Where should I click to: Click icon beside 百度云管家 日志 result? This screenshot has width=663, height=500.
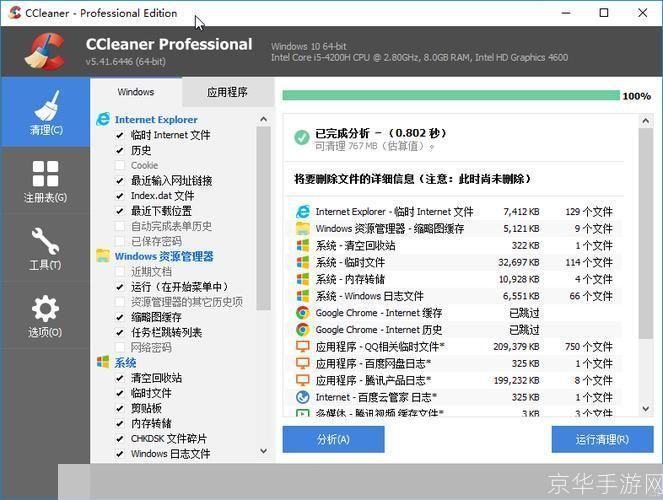pos(303,397)
